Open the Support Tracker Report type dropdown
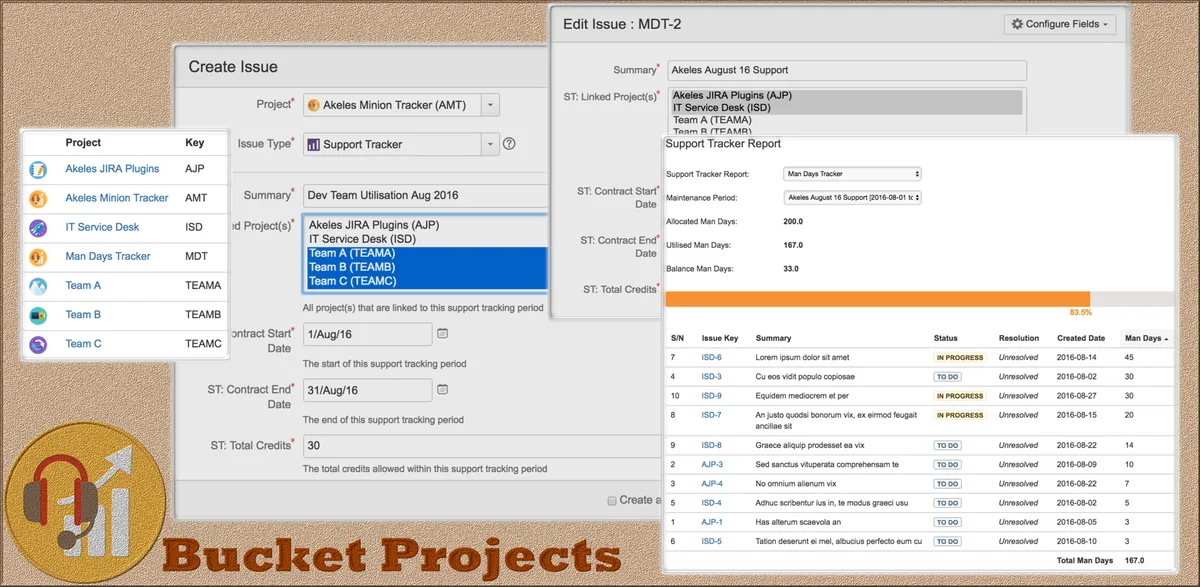 coord(853,174)
